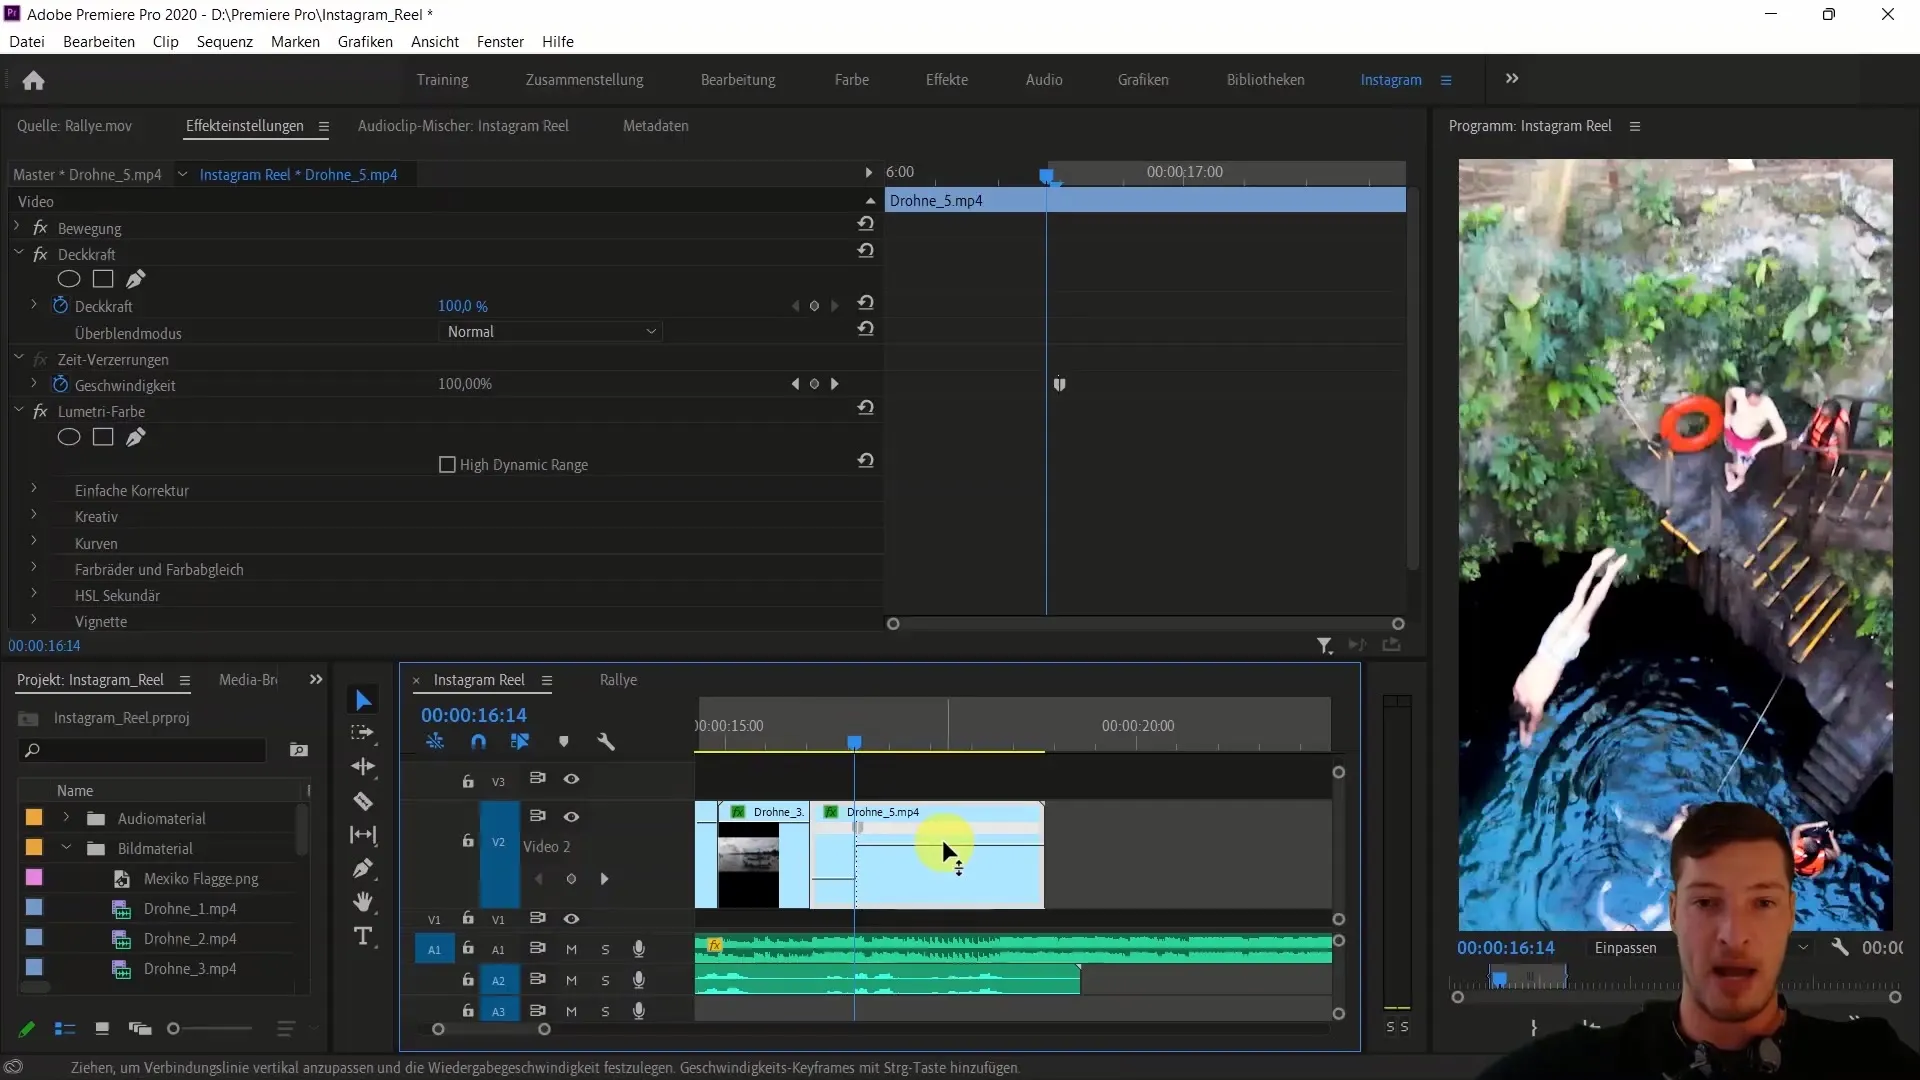The height and width of the screenshot is (1080, 1920).
Task: Expand Kurven section
Action: [x=34, y=542]
